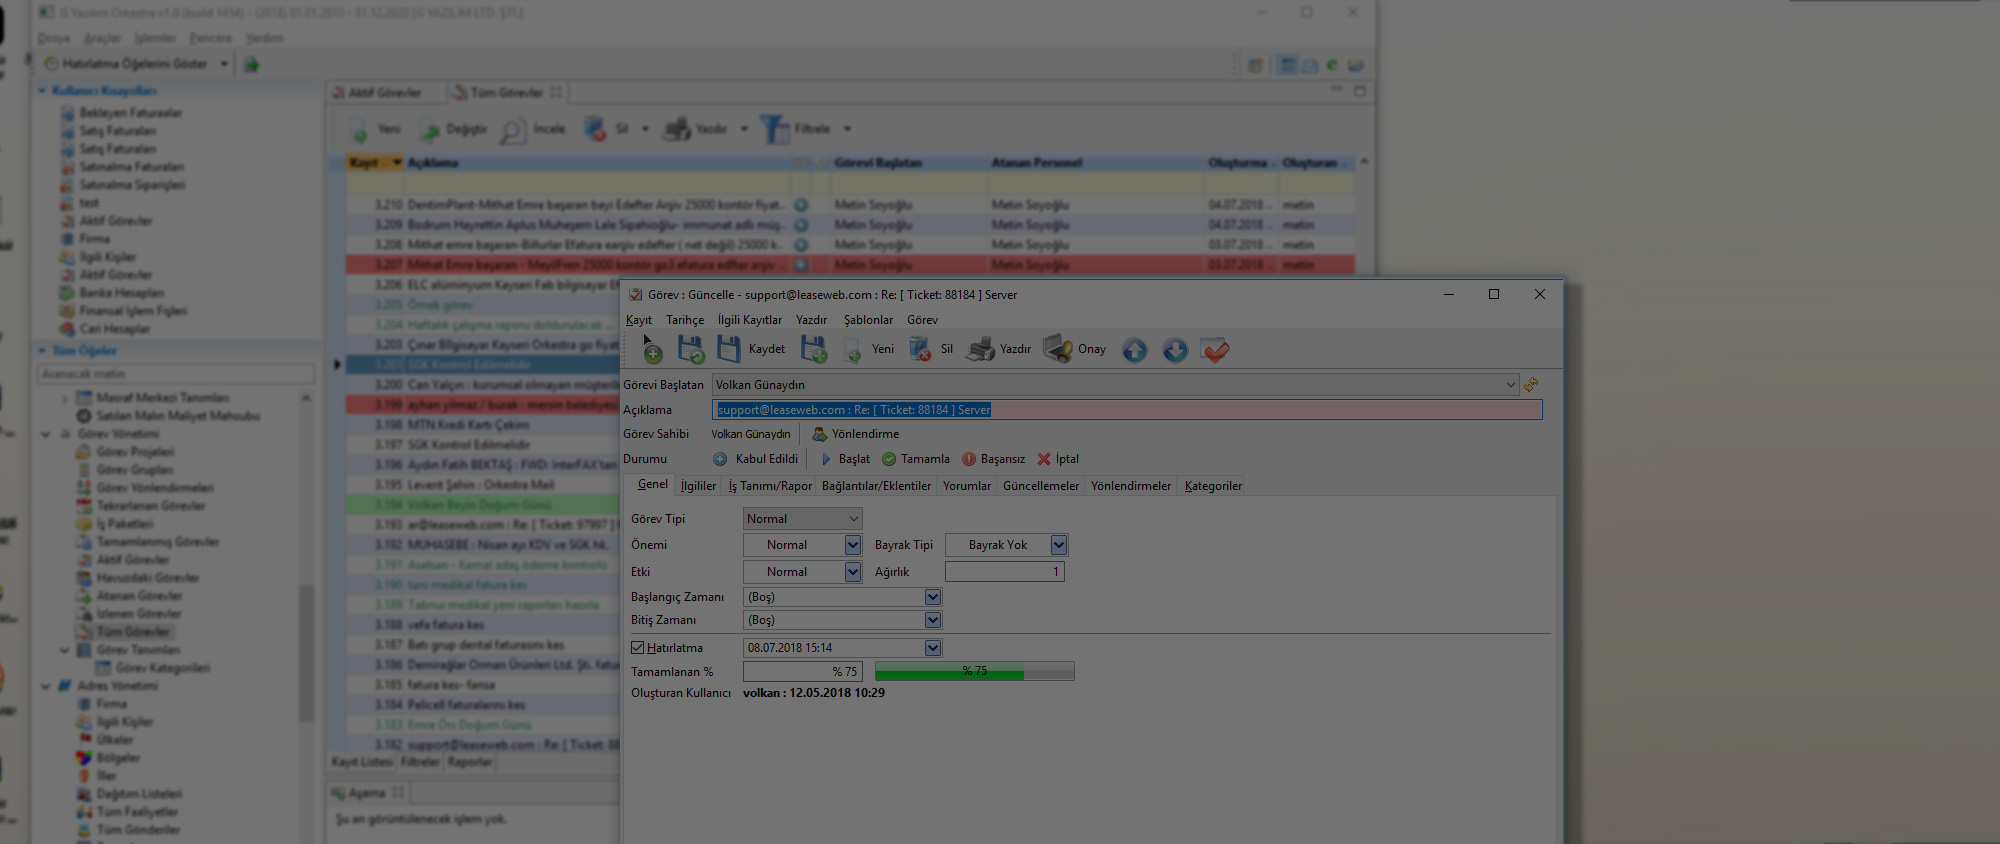Uncheck the Hatırlatma reminder checkbox
The image size is (2000, 844).
click(x=637, y=648)
